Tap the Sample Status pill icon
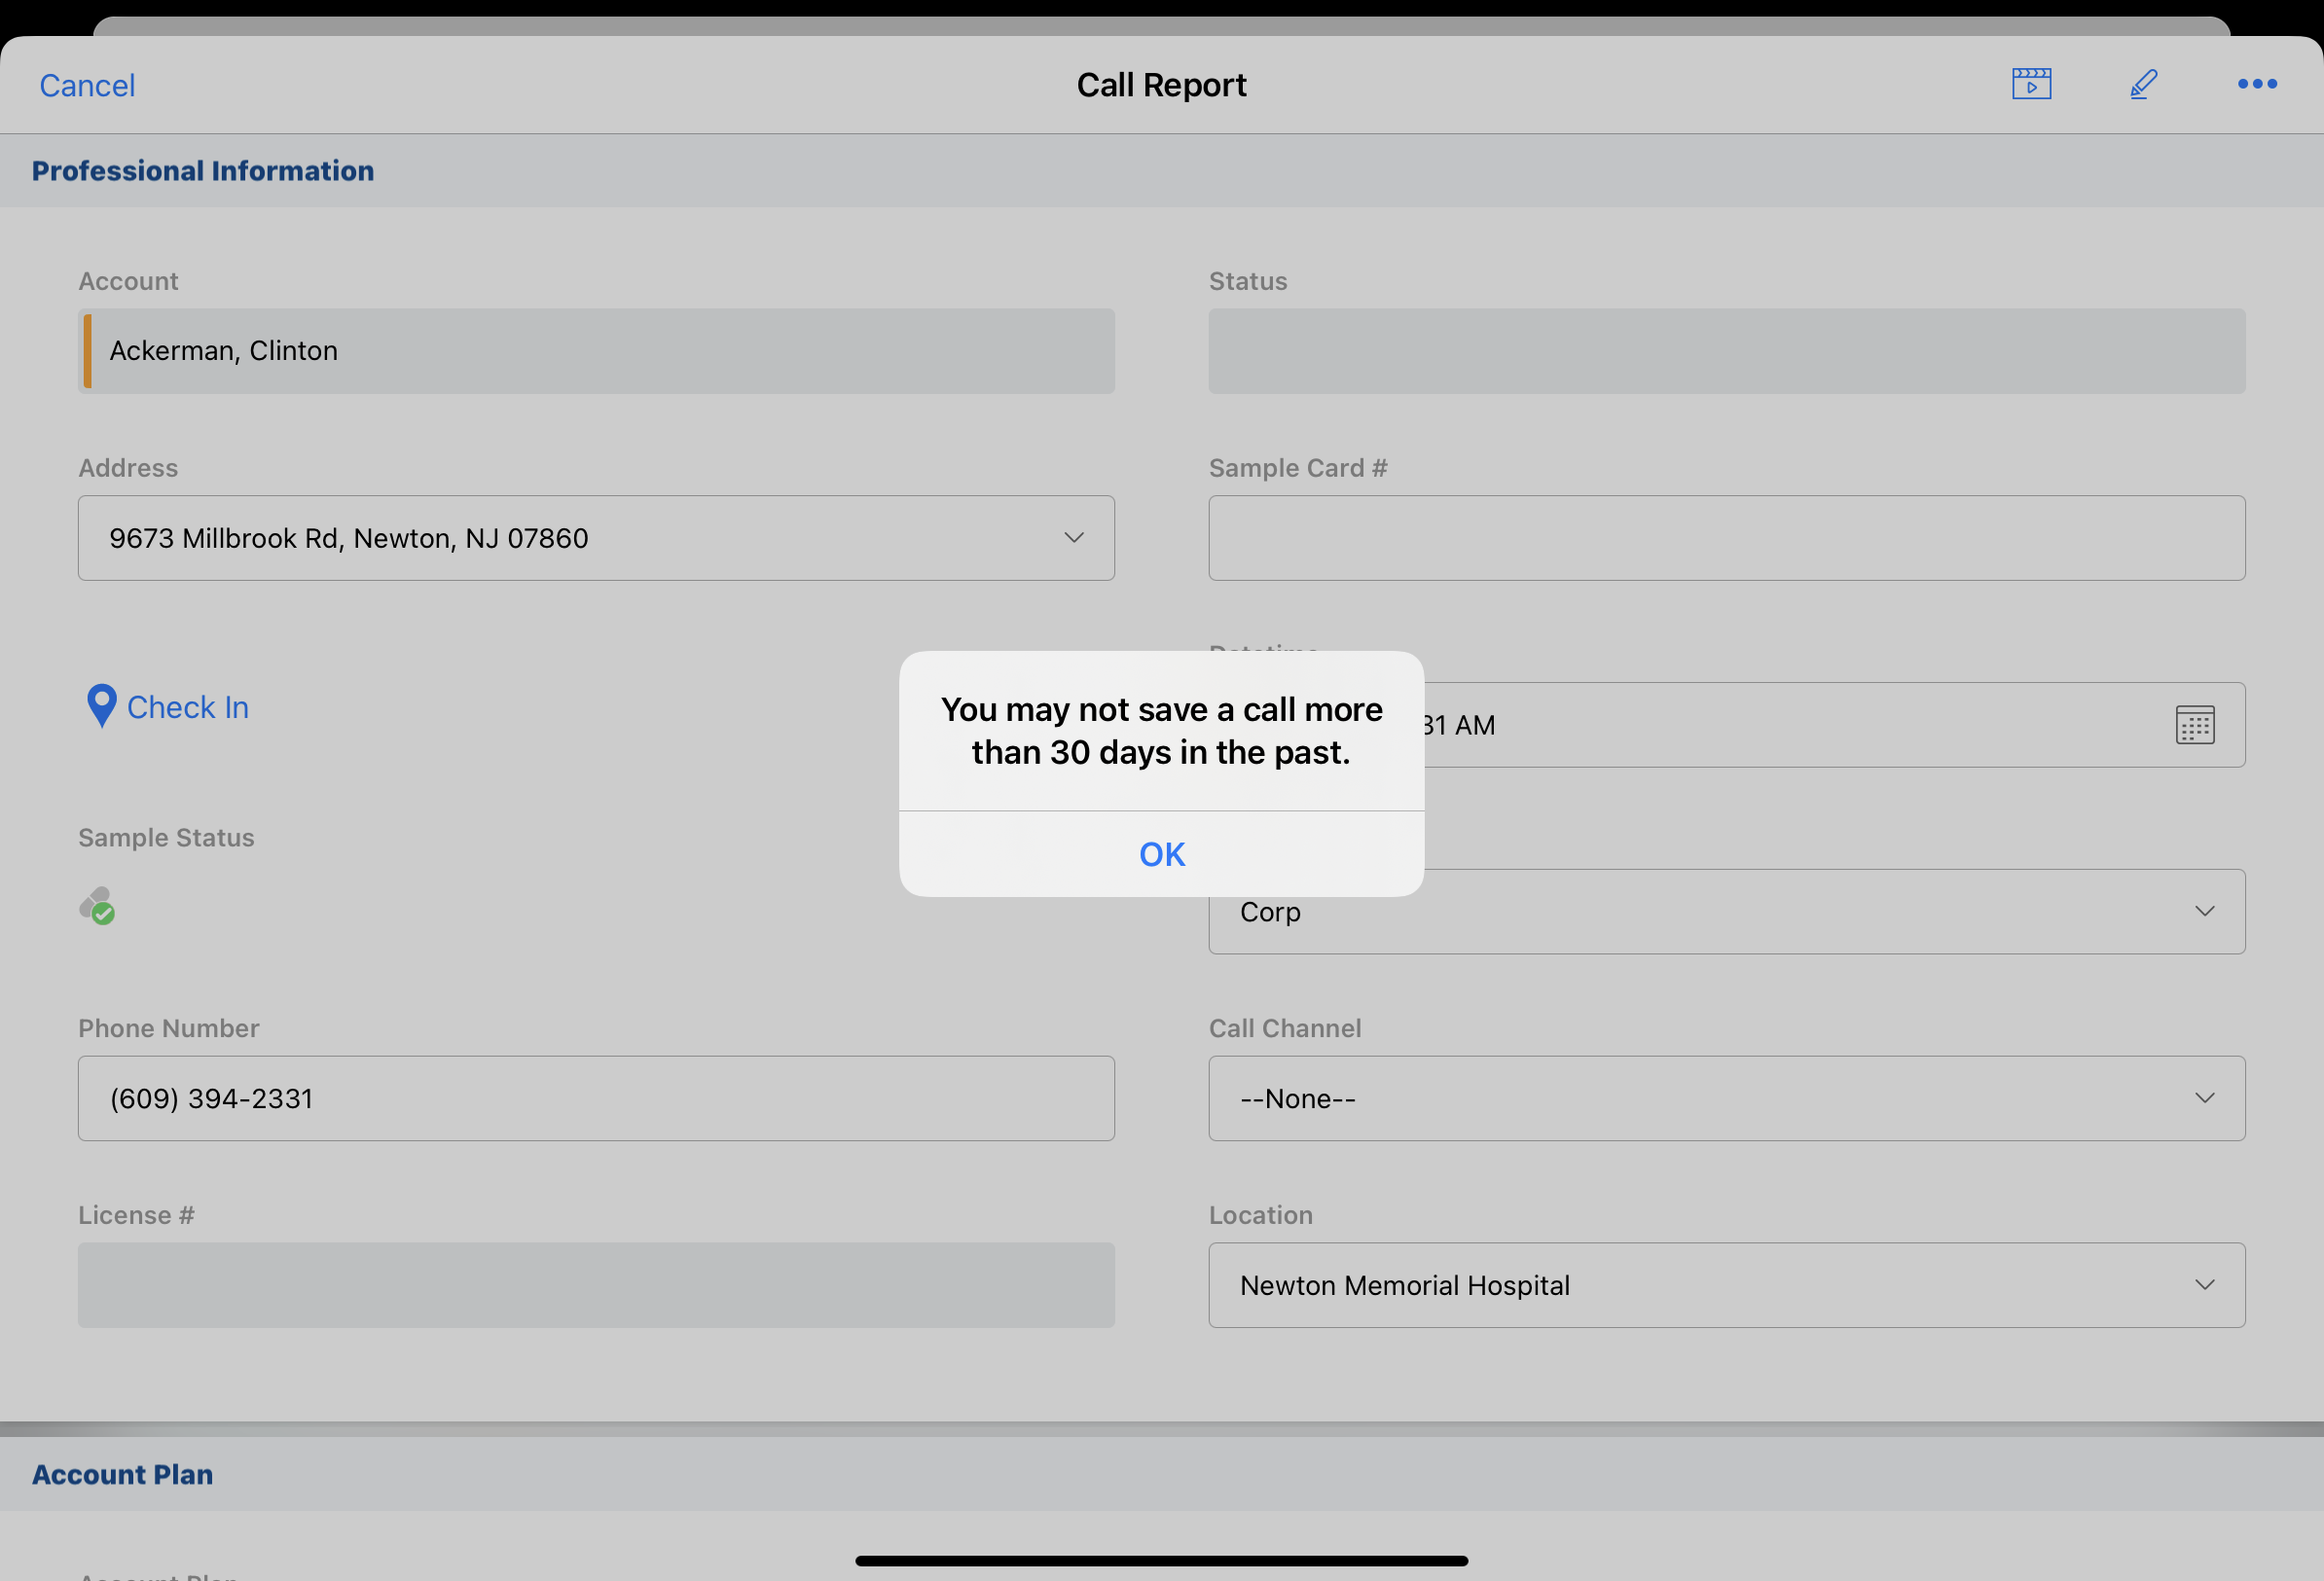 tap(97, 906)
